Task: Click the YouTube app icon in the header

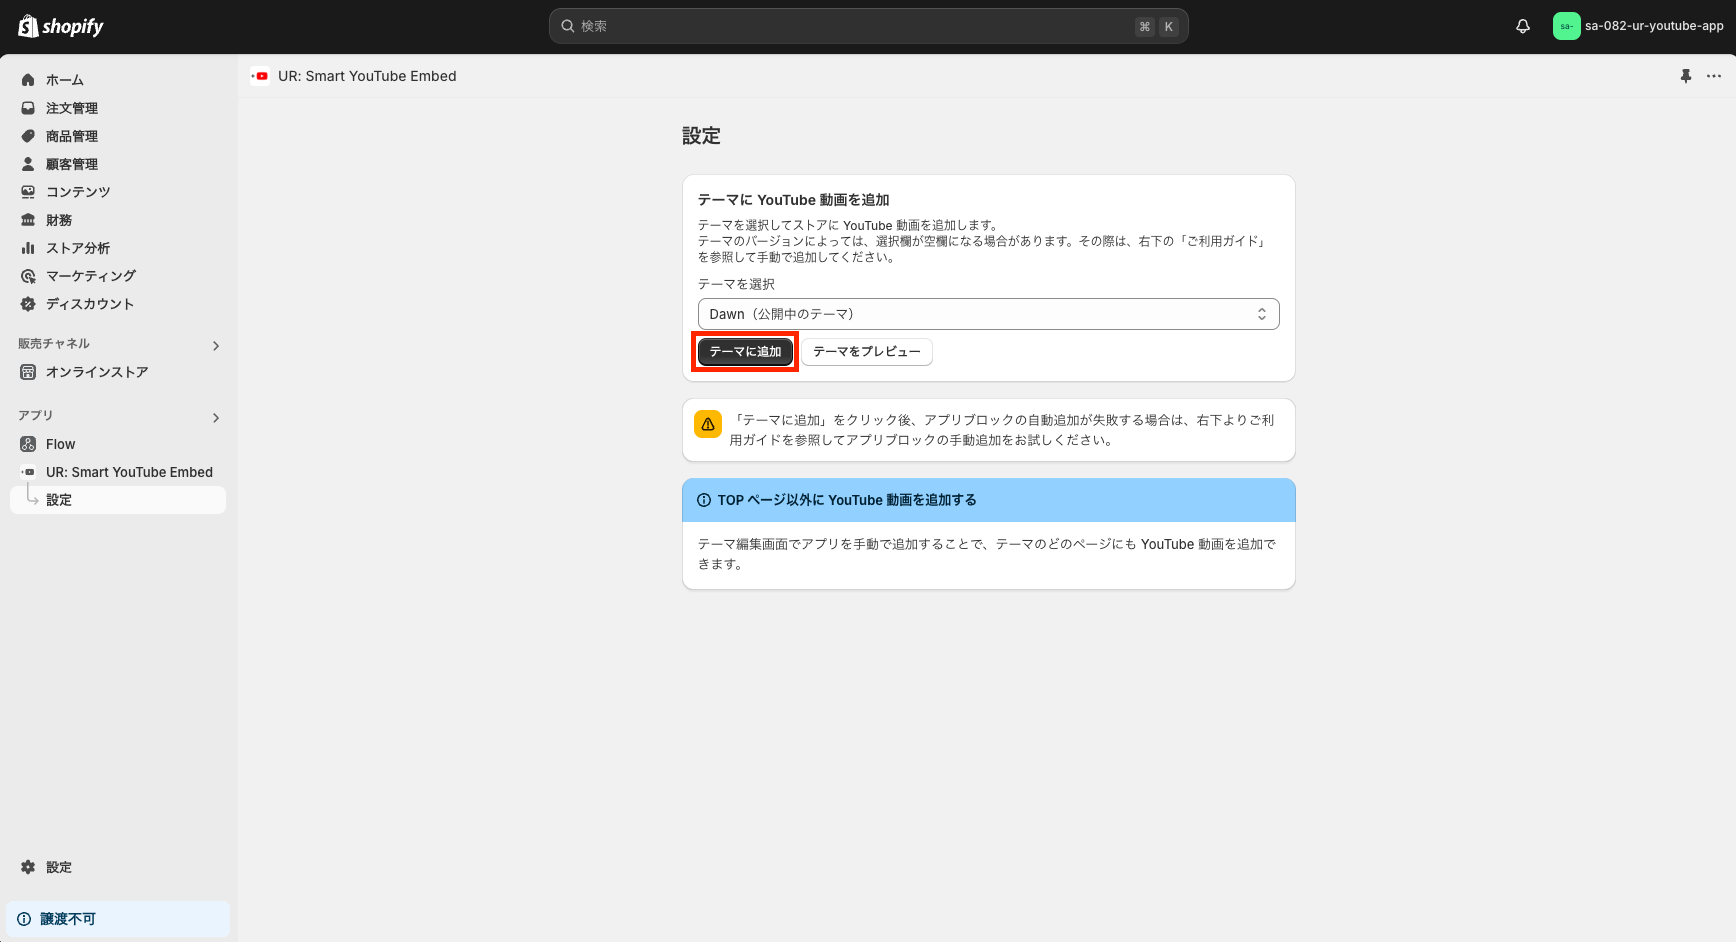Action: pyautogui.click(x=259, y=76)
